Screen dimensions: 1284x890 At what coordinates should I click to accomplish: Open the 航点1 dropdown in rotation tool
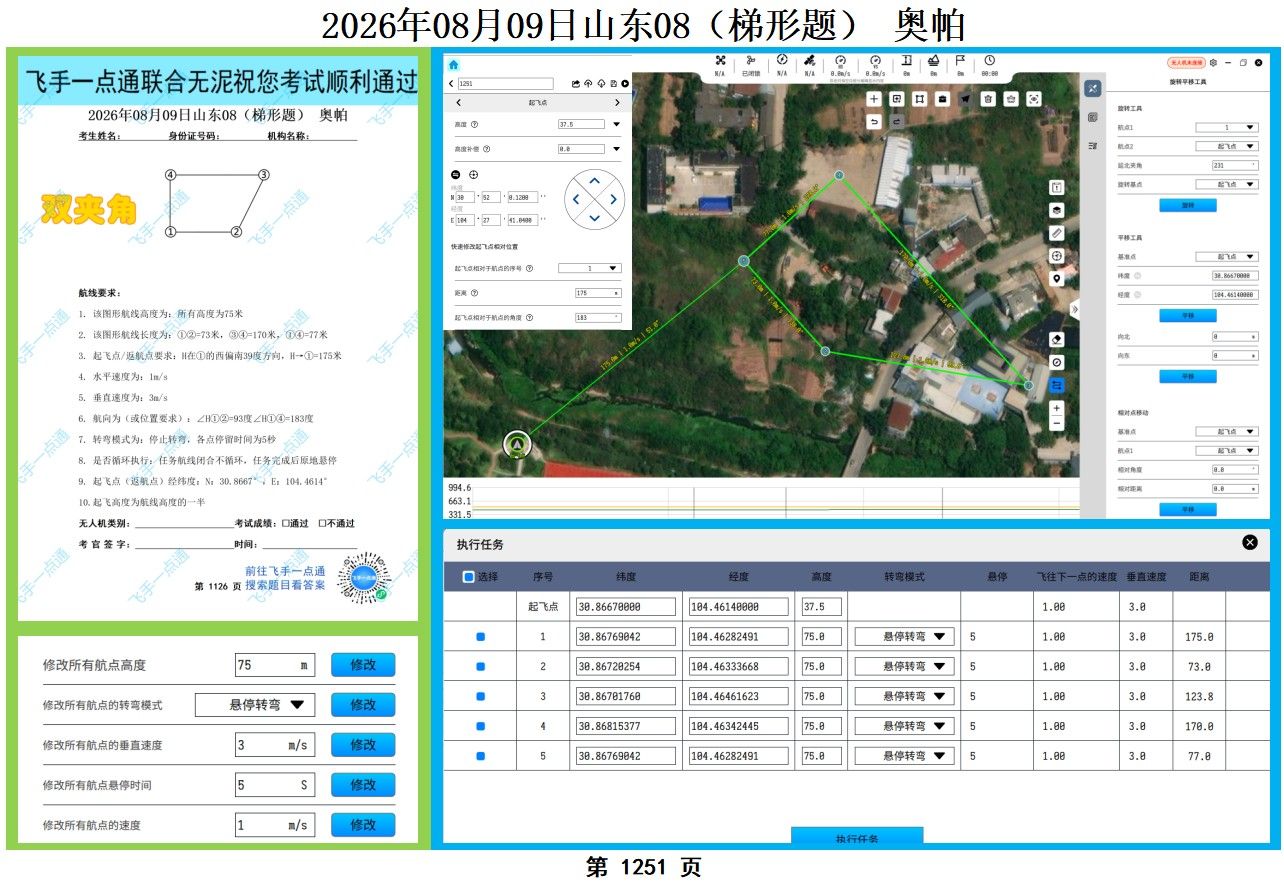point(1227,128)
